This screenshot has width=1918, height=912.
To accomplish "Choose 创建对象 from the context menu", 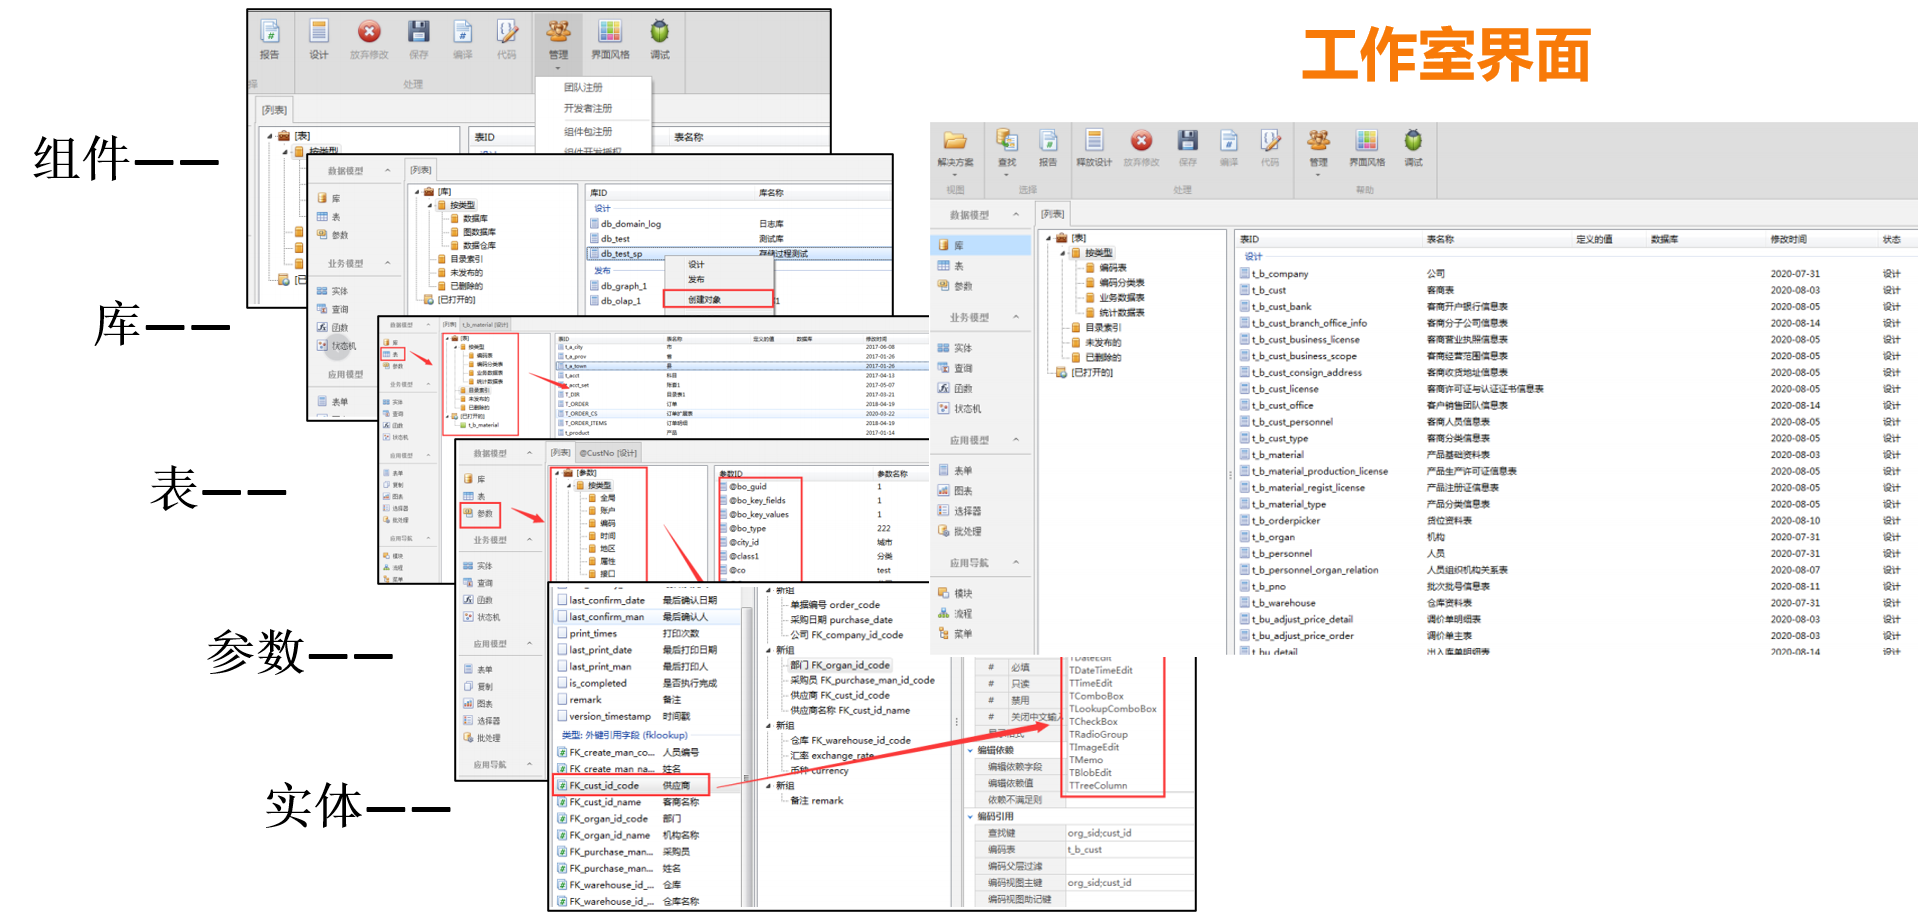I will click(x=705, y=299).
